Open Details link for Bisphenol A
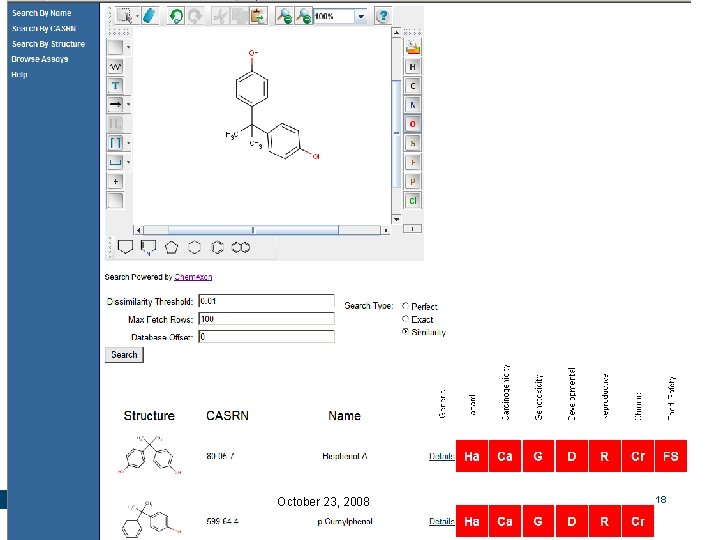Image resolution: width=720 pixels, height=540 pixels. pyautogui.click(x=441, y=456)
